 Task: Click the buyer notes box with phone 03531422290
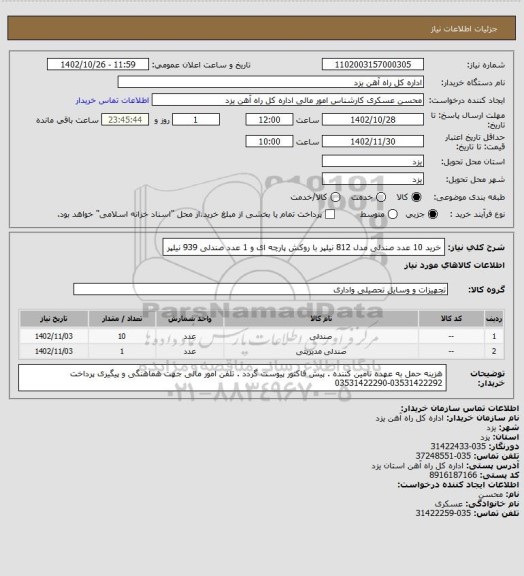tap(232, 378)
